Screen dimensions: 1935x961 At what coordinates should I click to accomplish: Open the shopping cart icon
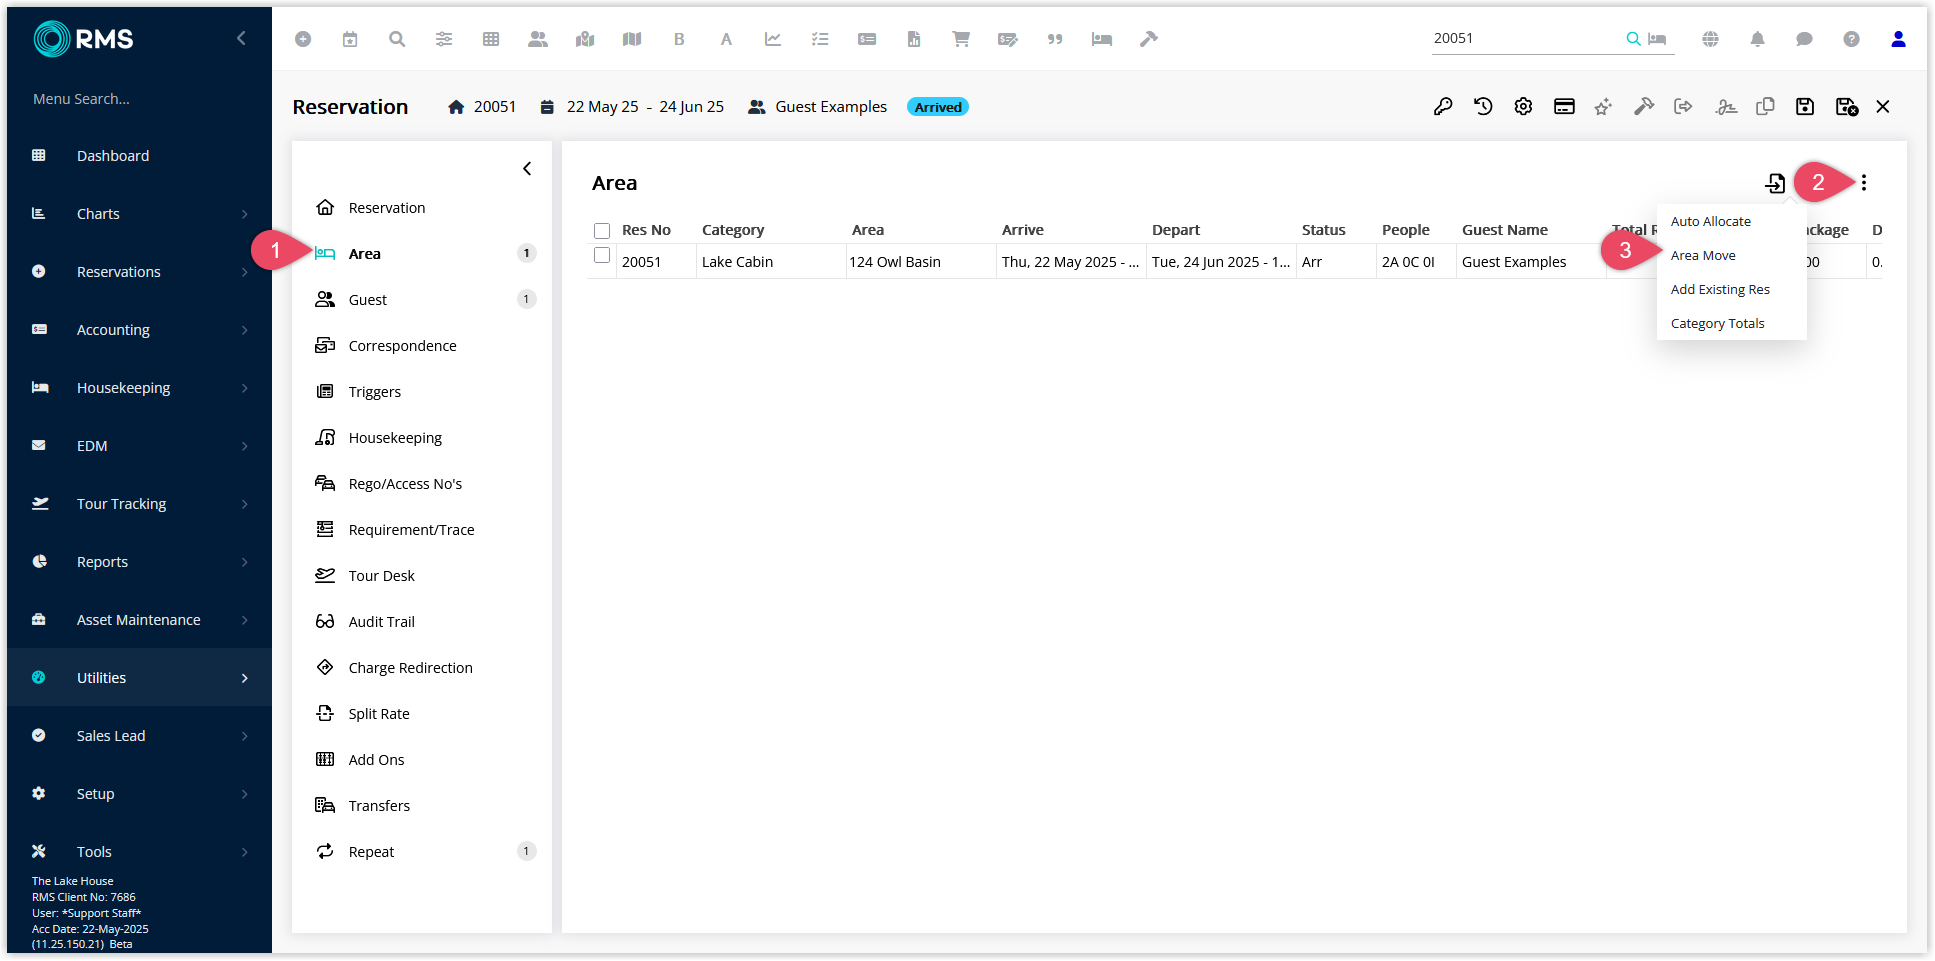(961, 39)
